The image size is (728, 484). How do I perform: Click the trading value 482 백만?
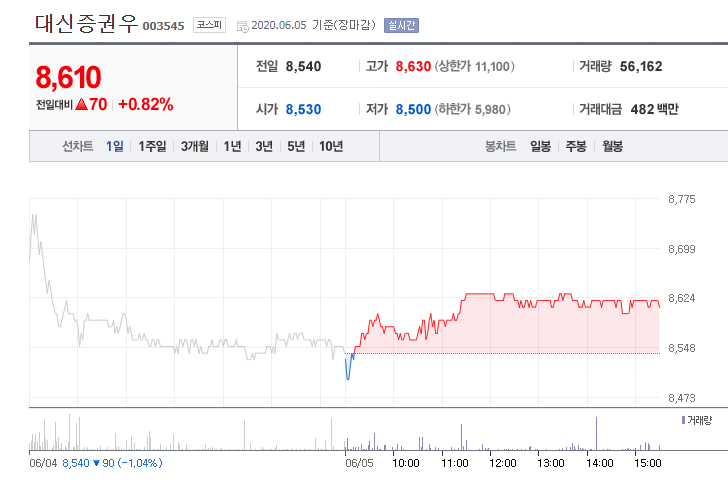(x=654, y=109)
